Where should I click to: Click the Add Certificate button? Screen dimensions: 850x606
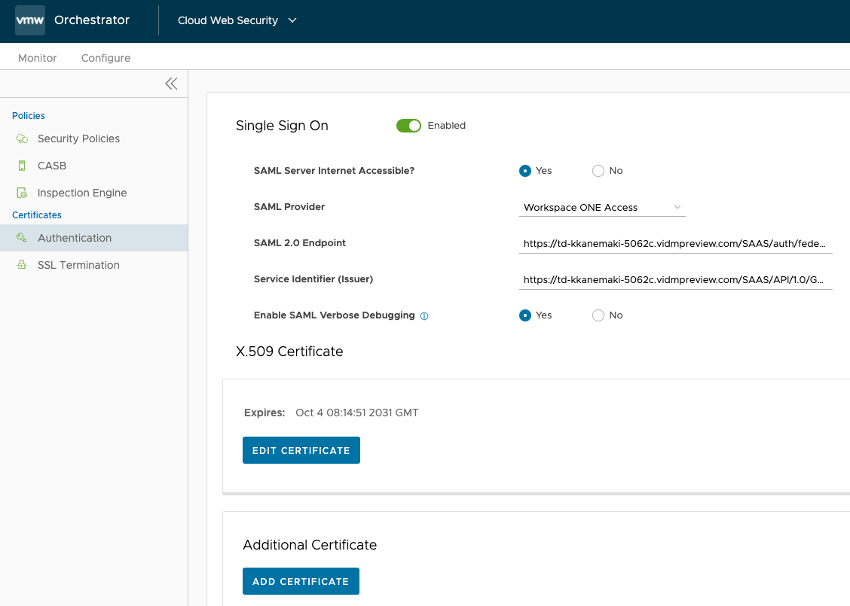(300, 581)
